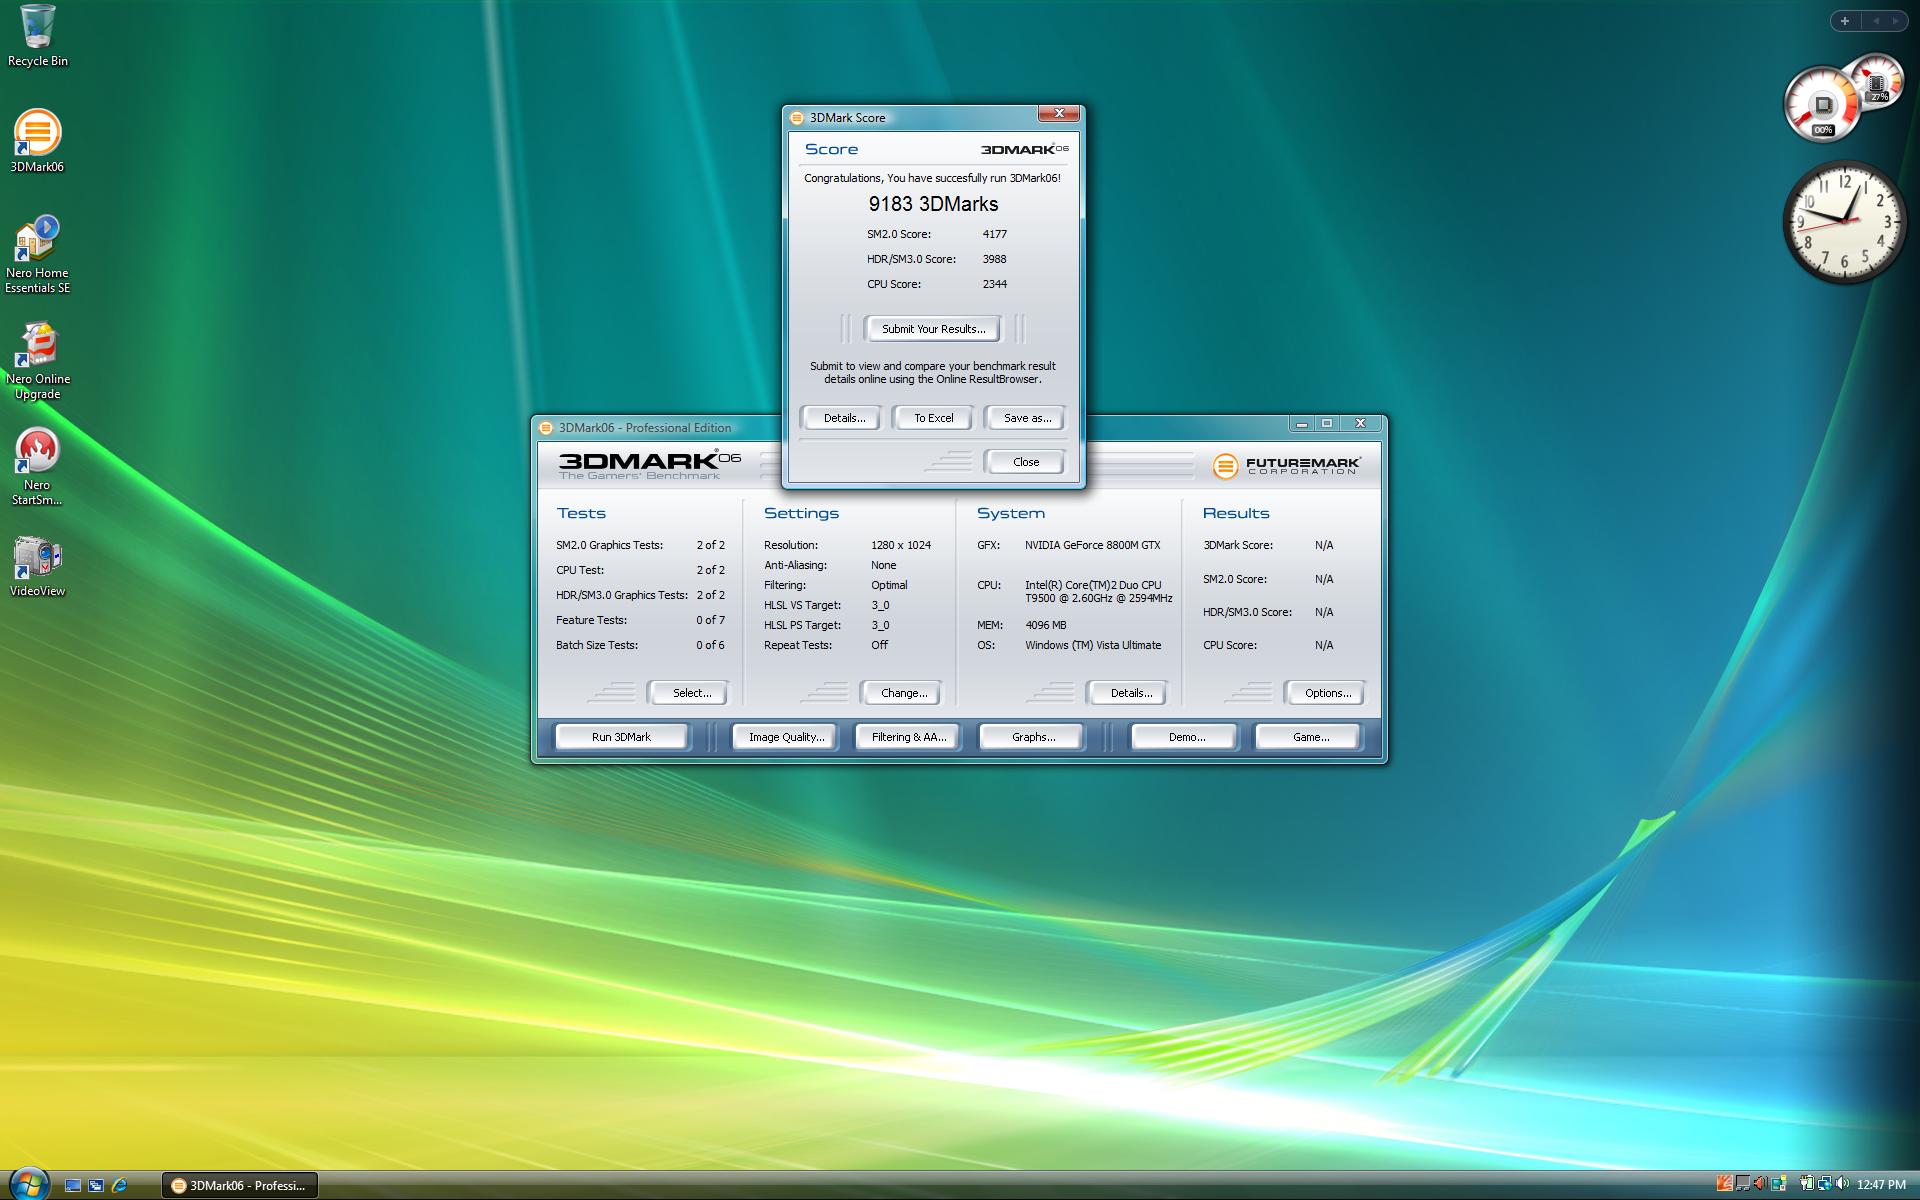Click the Intel Core 2 Duo T9500 CPU text
This screenshot has height=1200, width=1920.
click(1098, 591)
